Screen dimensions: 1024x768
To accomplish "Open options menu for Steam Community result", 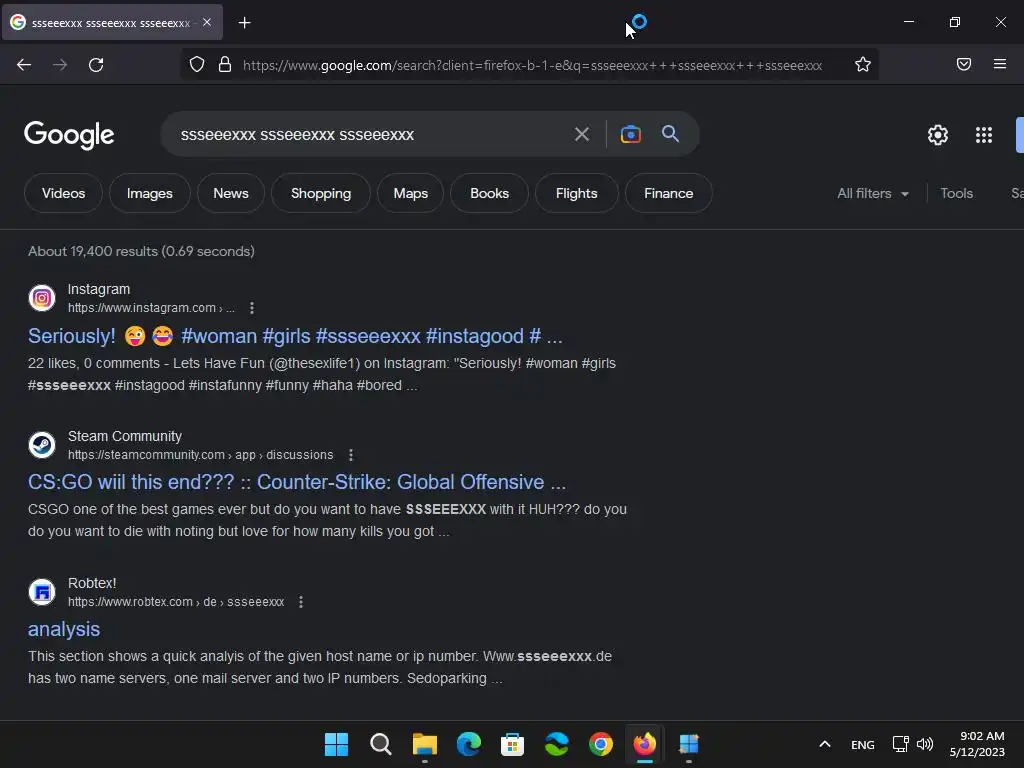I will click(x=351, y=455).
